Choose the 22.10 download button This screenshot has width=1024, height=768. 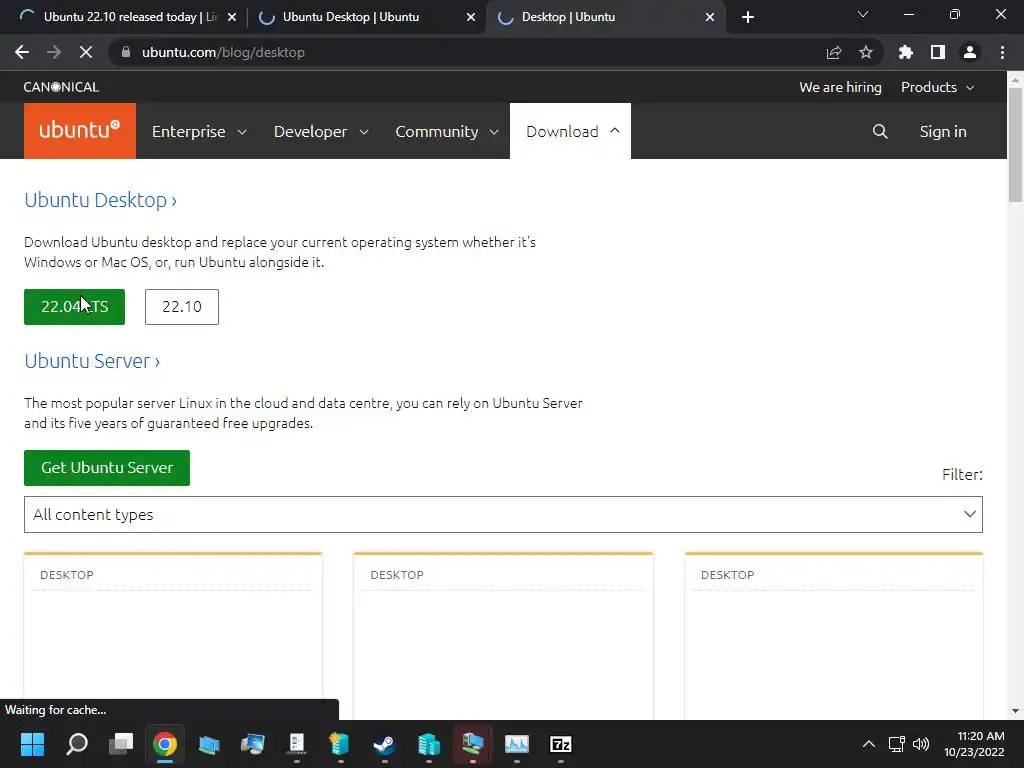pyautogui.click(x=182, y=306)
